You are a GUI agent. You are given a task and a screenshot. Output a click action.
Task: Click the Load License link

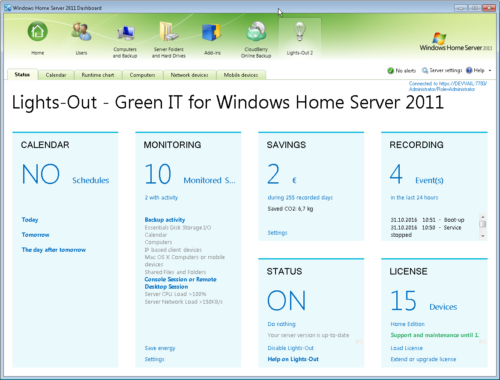[406, 348]
